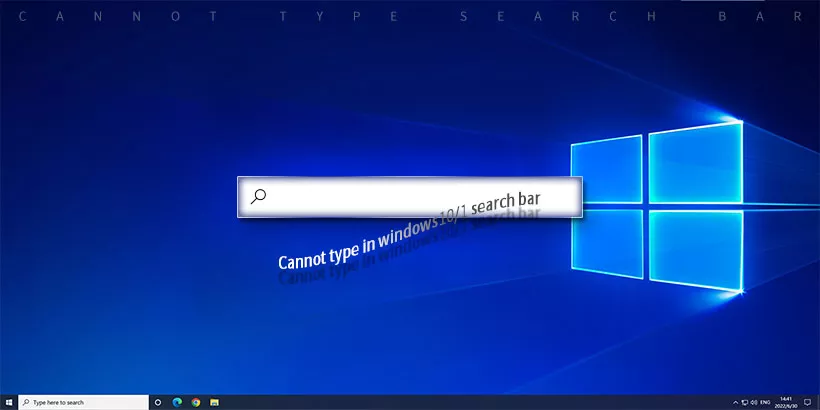Launch Google Chrome from the taskbar
The image size is (820, 410).
pyautogui.click(x=196, y=402)
